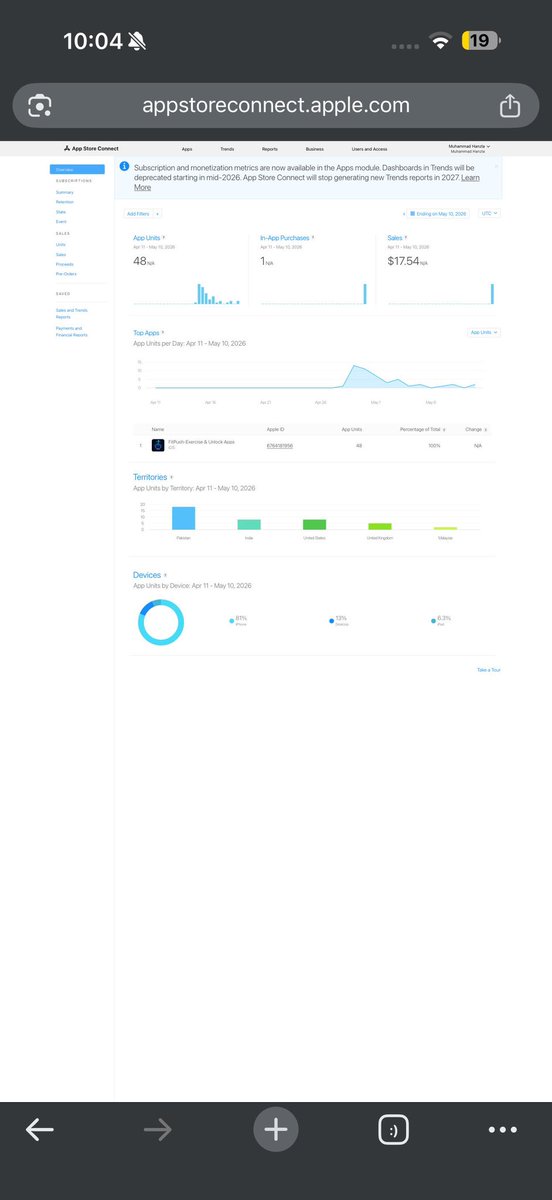Click the Top Apps section heading
Viewport: 552px width, 1200px height.
(146, 331)
